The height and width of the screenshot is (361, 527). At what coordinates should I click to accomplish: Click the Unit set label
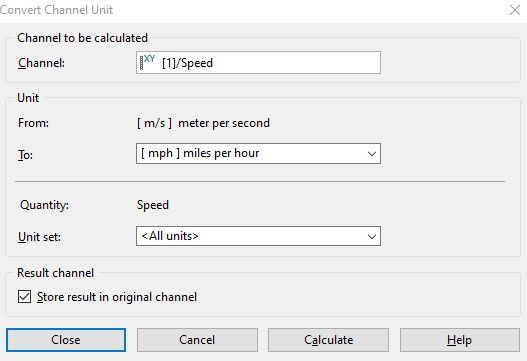tap(39, 237)
